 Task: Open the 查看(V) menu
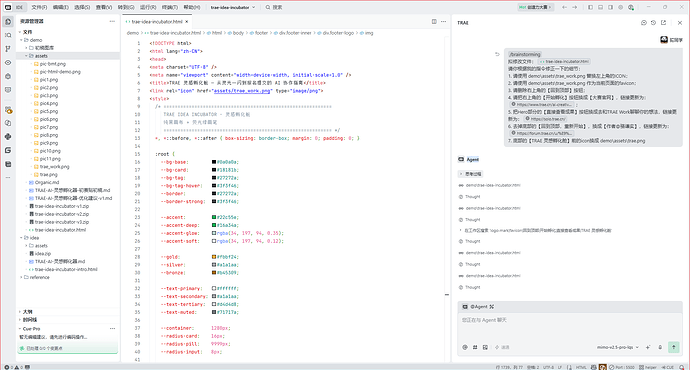104,7
